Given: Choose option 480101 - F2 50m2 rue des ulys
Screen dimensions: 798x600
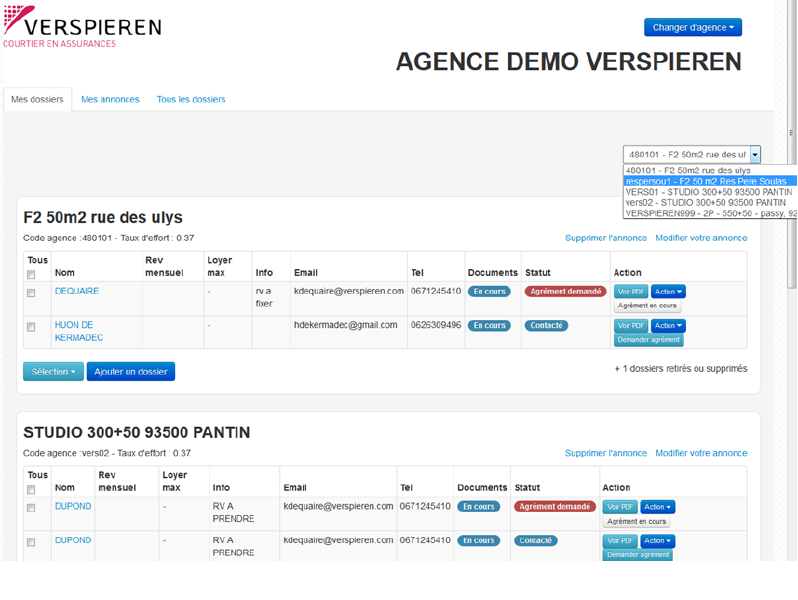Looking at the screenshot, I should (688, 170).
